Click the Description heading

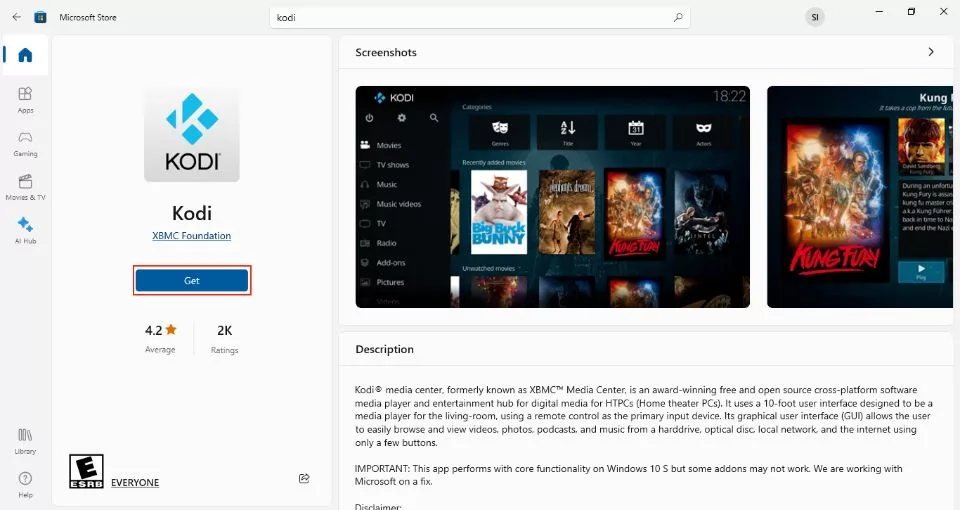pyautogui.click(x=384, y=349)
